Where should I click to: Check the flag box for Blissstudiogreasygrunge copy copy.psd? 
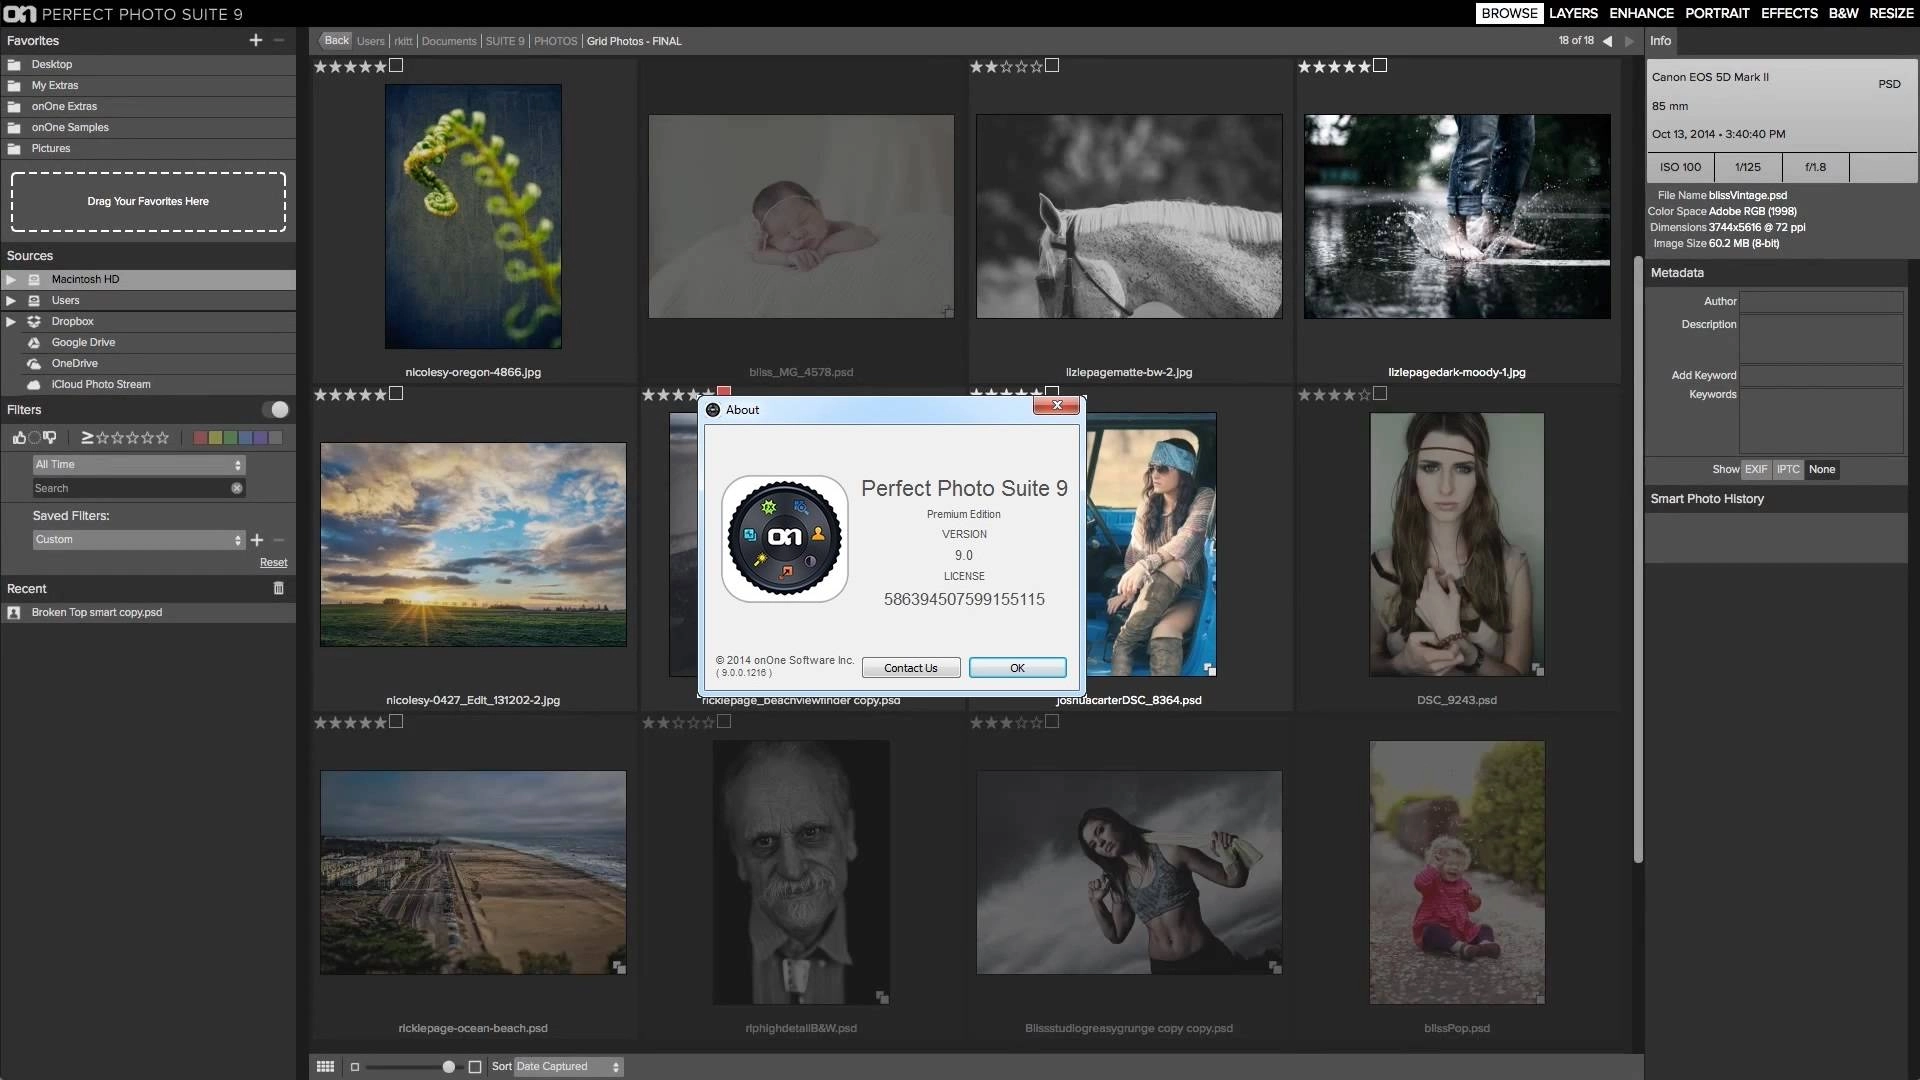pos(1052,721)
